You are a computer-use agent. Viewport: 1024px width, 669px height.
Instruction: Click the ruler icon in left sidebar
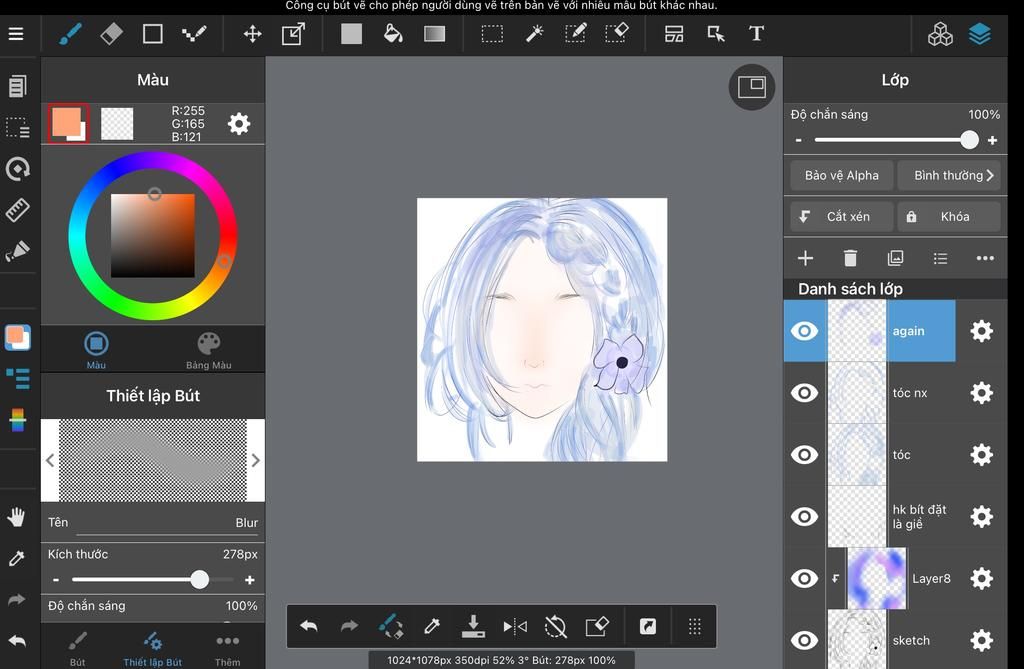[x=18, y=210]
